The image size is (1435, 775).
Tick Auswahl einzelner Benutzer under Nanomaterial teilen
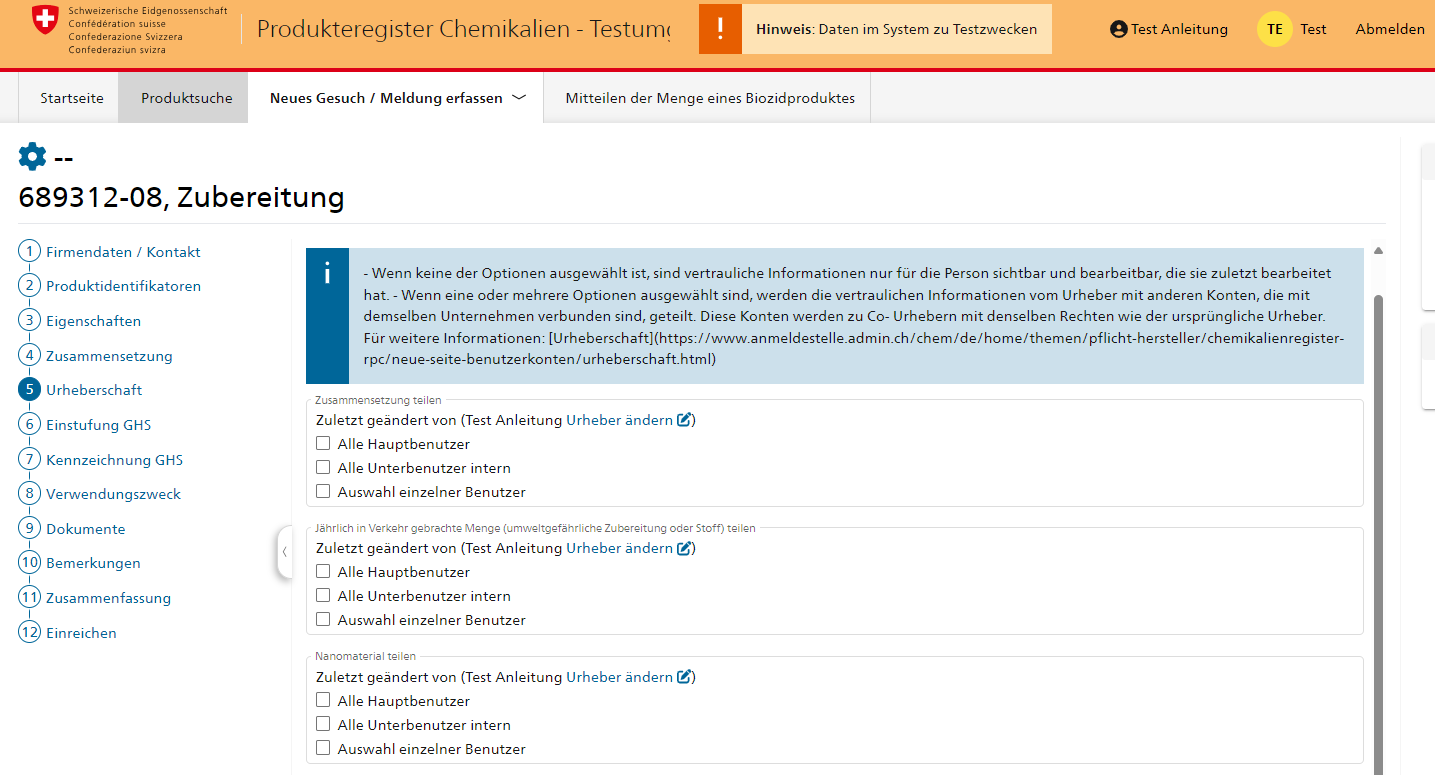[323, 748]
